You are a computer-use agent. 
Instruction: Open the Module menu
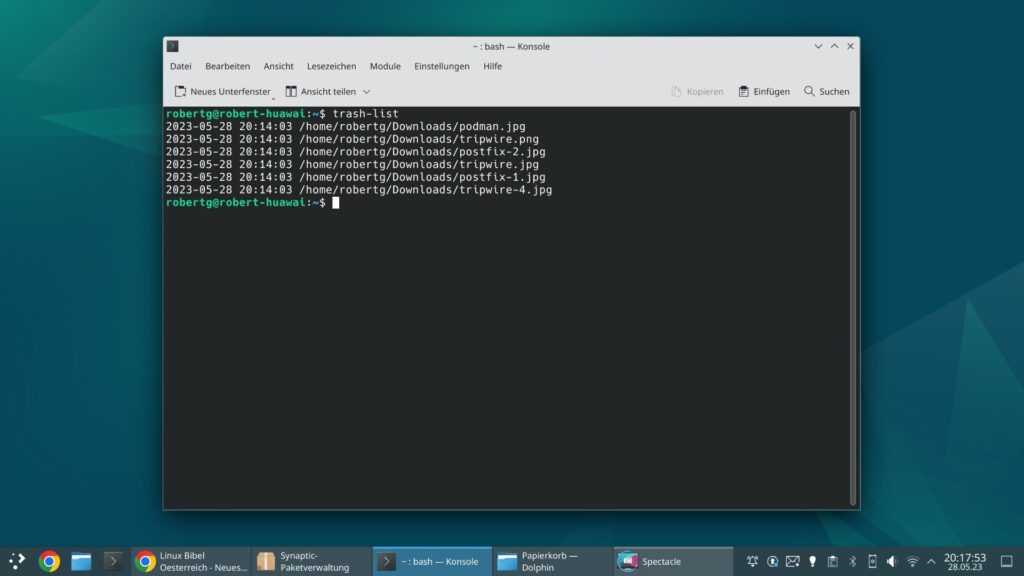385,66
